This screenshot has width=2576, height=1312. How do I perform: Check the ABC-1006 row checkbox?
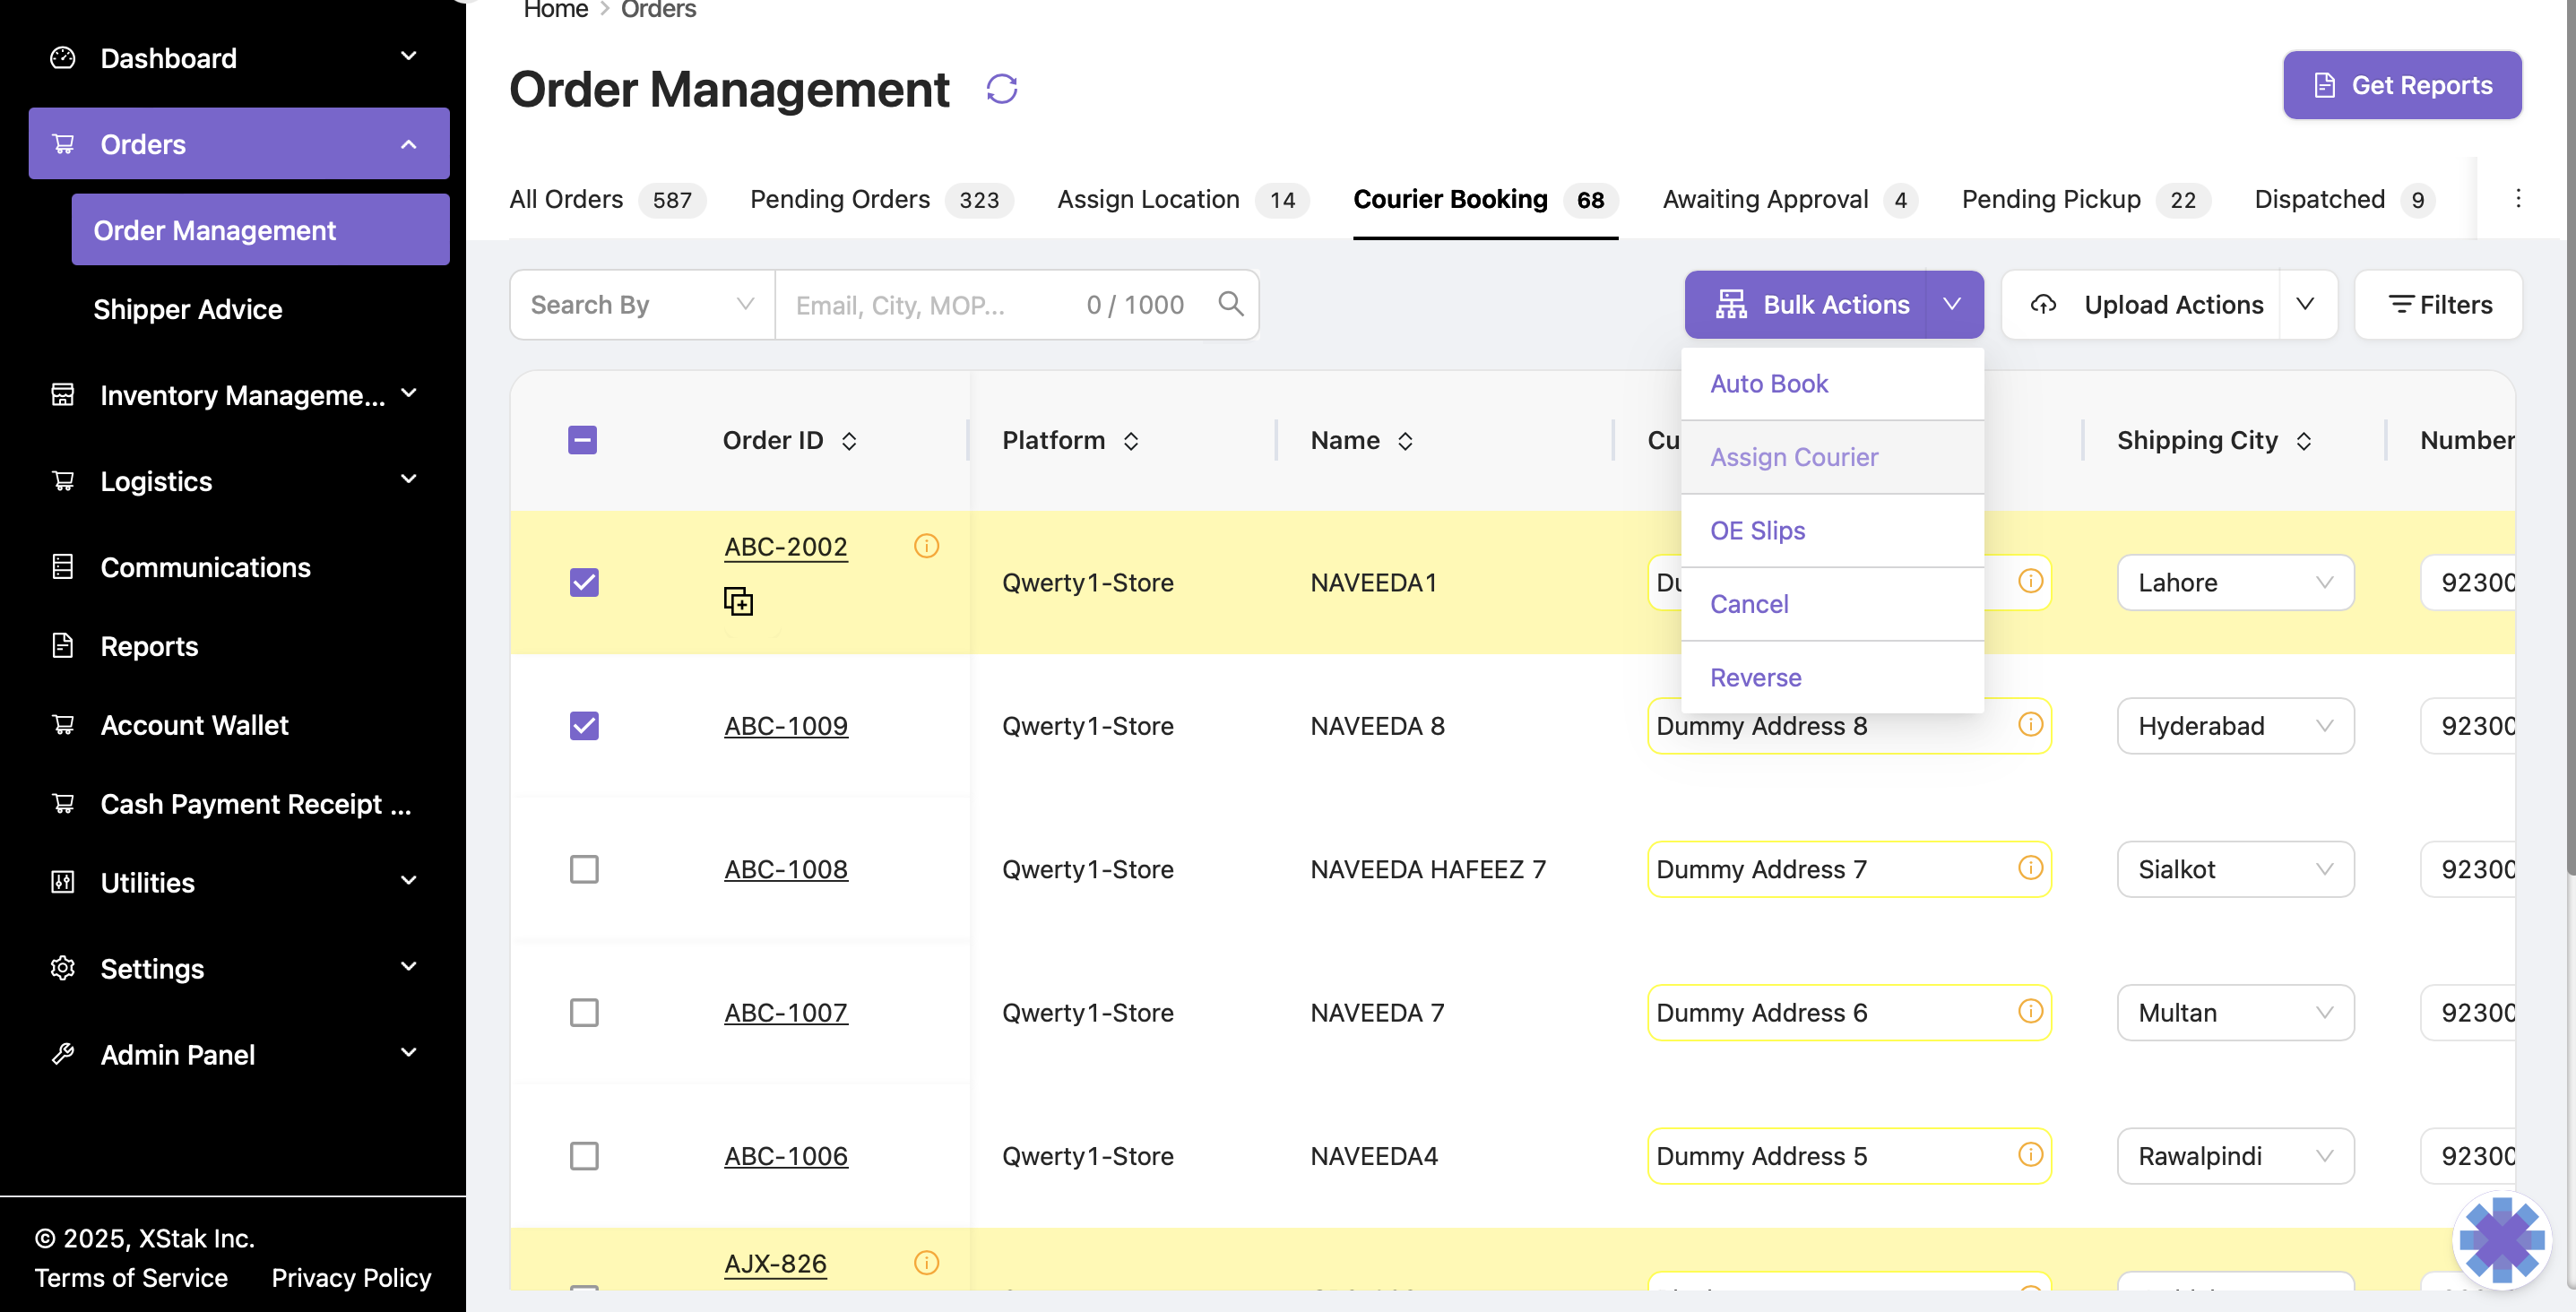584,1156
